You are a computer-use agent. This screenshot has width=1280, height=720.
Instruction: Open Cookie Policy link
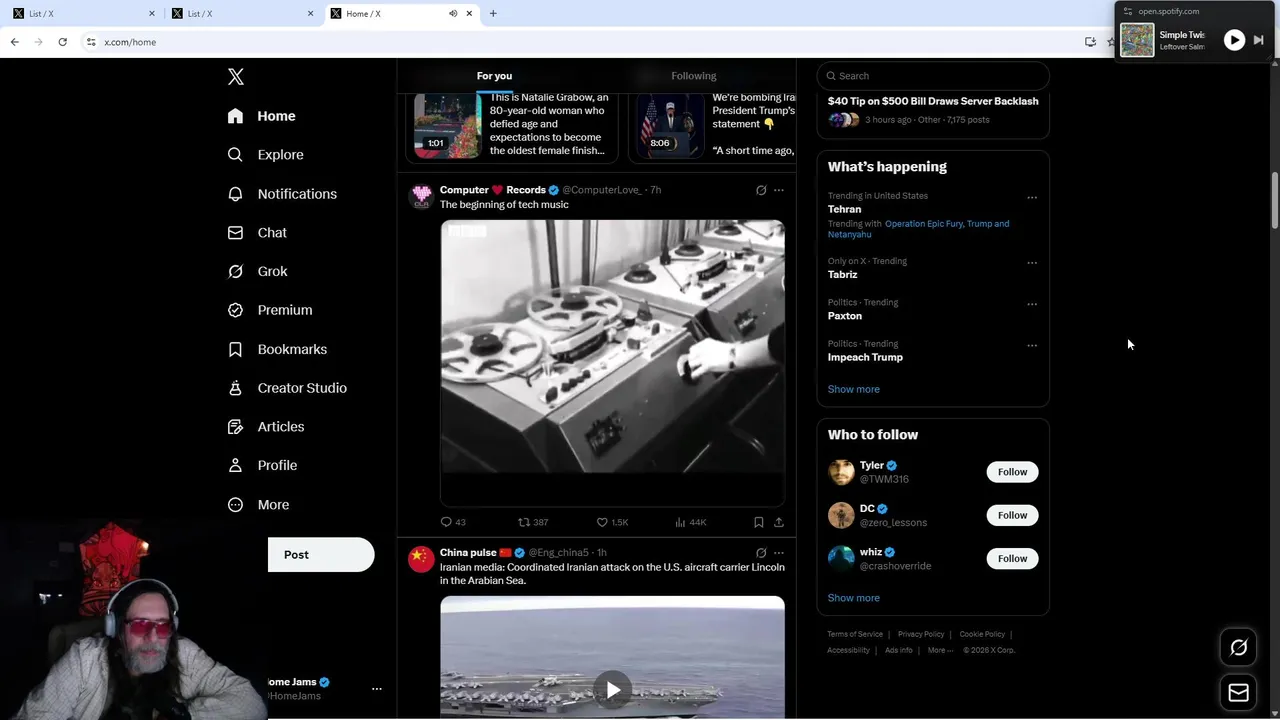pyautogui.click(x=982, y=634)
